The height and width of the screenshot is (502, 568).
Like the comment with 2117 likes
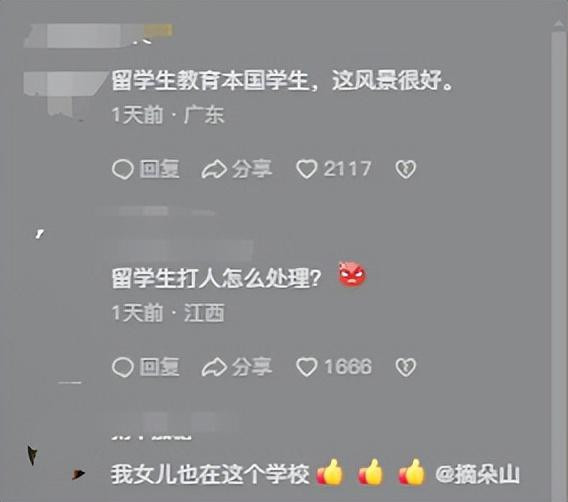(307, 169)
